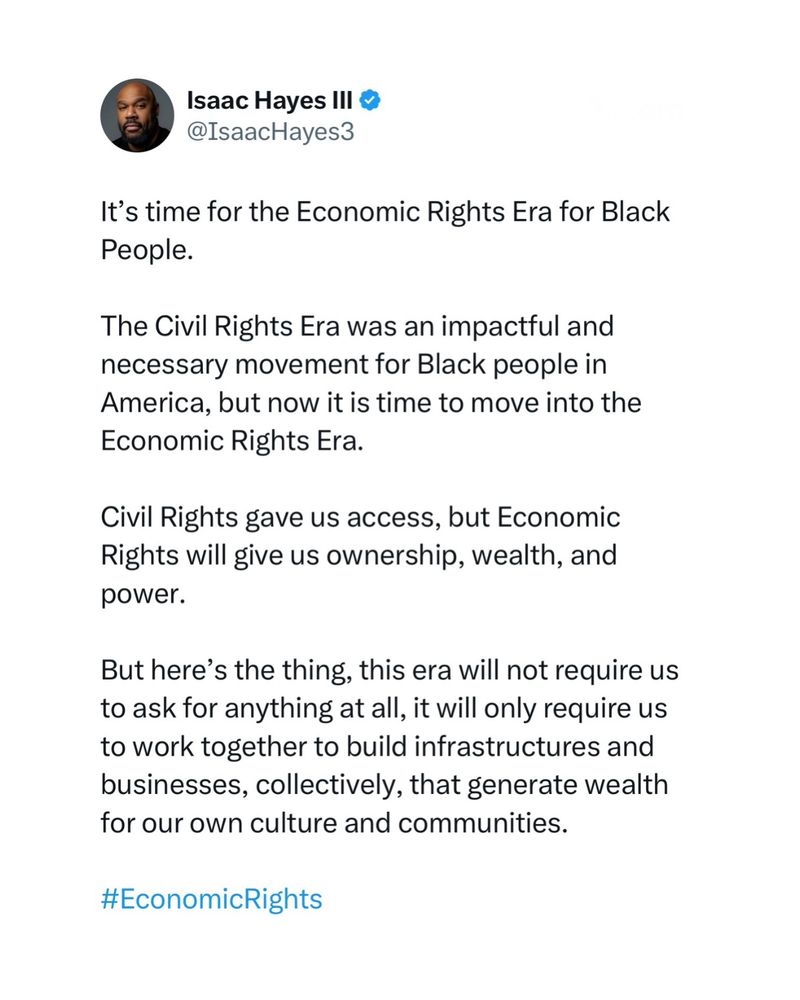Viewport: 800px width, 1000px height.
Task: Click the line 'Rights will give us ownership, wealth'
Action: [359, 555]
